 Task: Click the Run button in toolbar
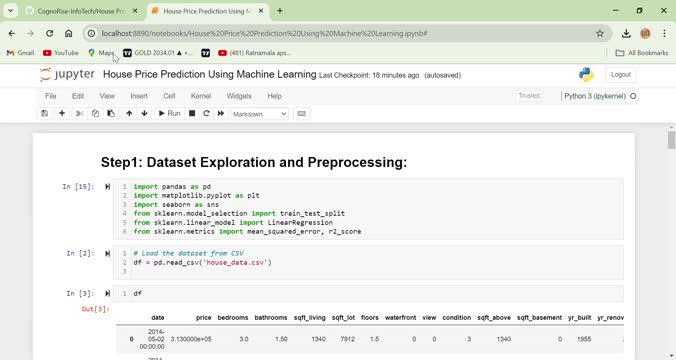(x=169, y=113)
